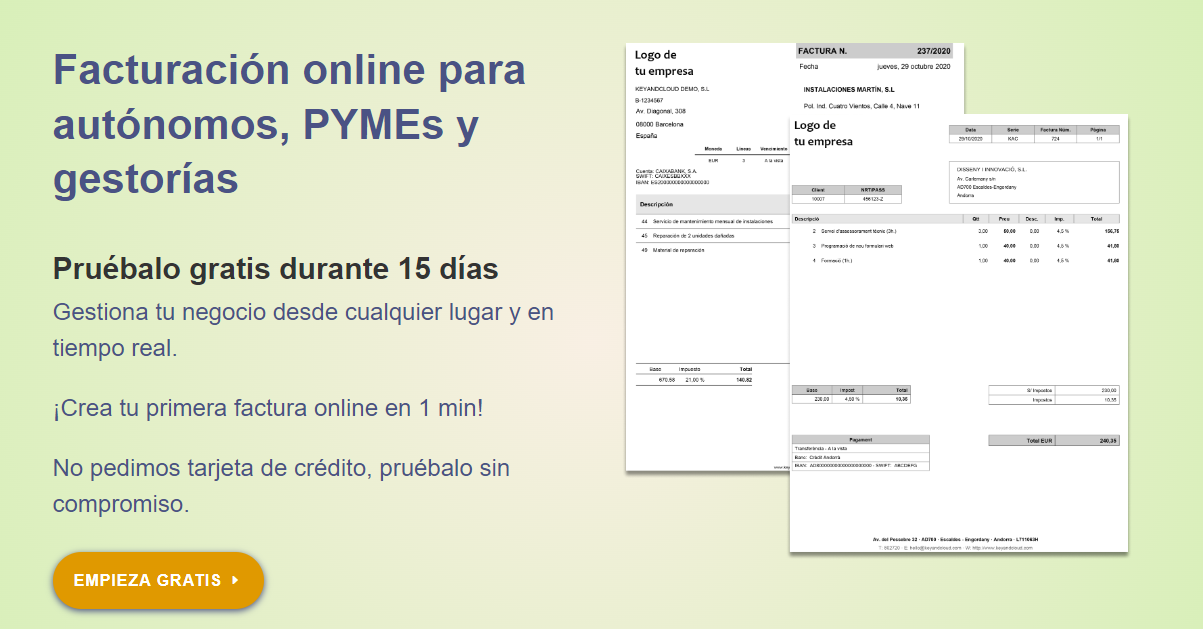
Task: Click the Pagament section of the invoice
Action: click(x=860, y=450)
